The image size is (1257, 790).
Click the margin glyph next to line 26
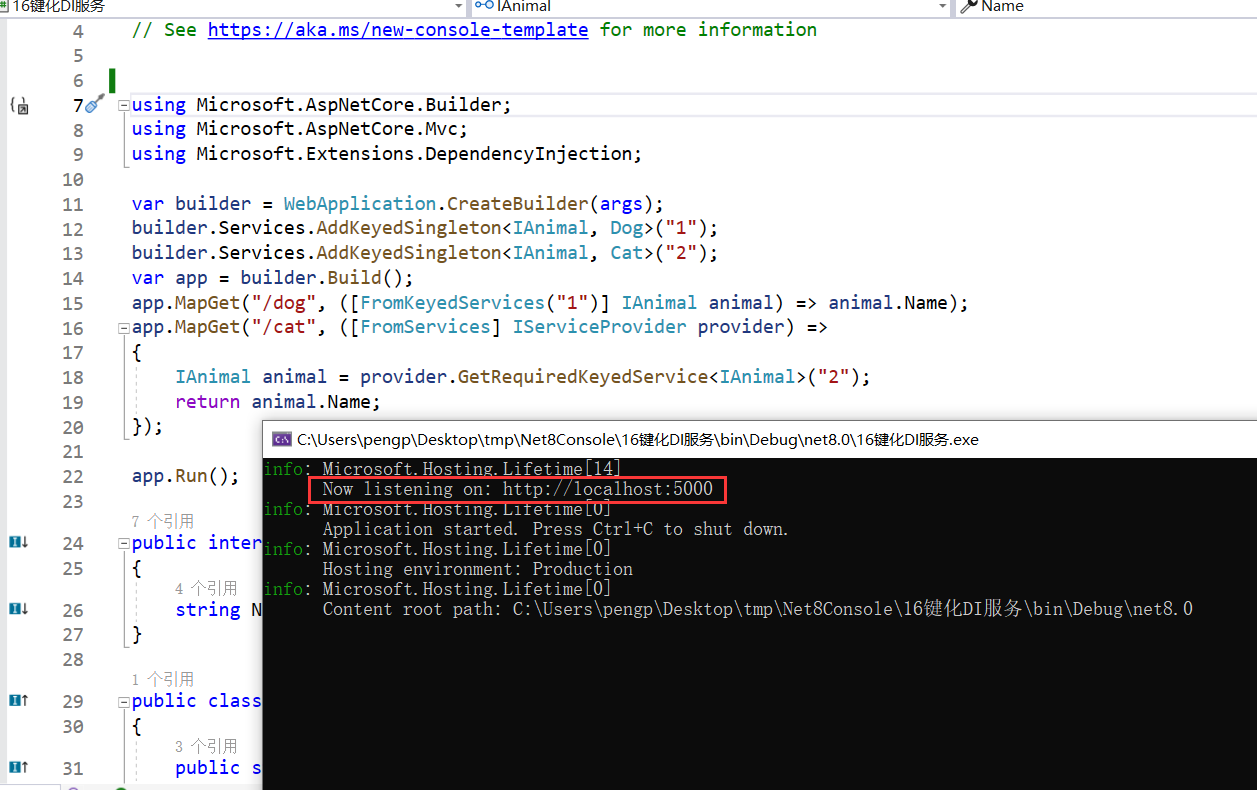coord(18,609)
